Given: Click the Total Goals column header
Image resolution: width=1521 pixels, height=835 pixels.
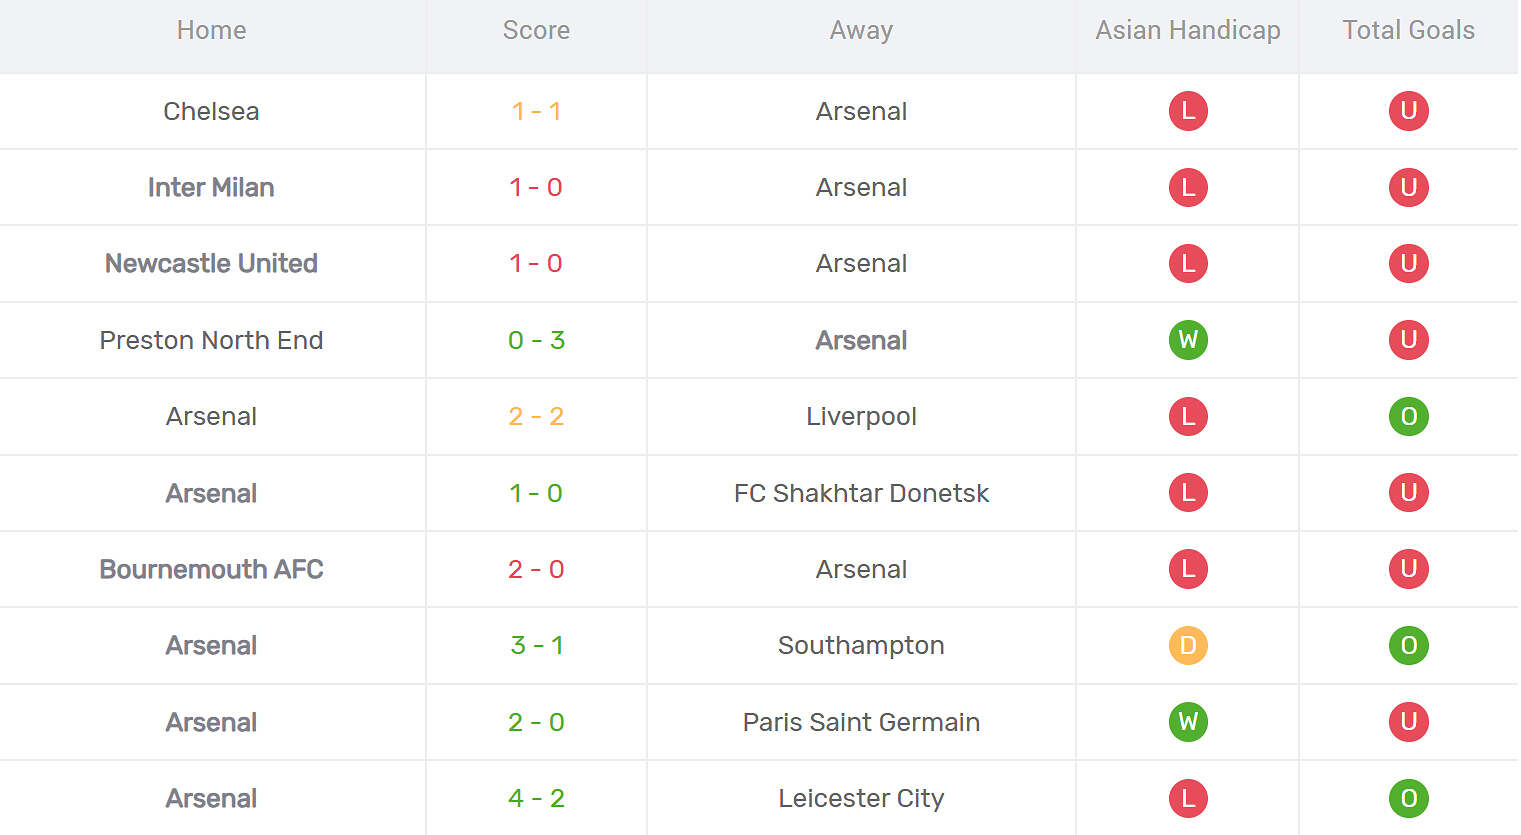Looking at the screenshot, I should 1408,31.
